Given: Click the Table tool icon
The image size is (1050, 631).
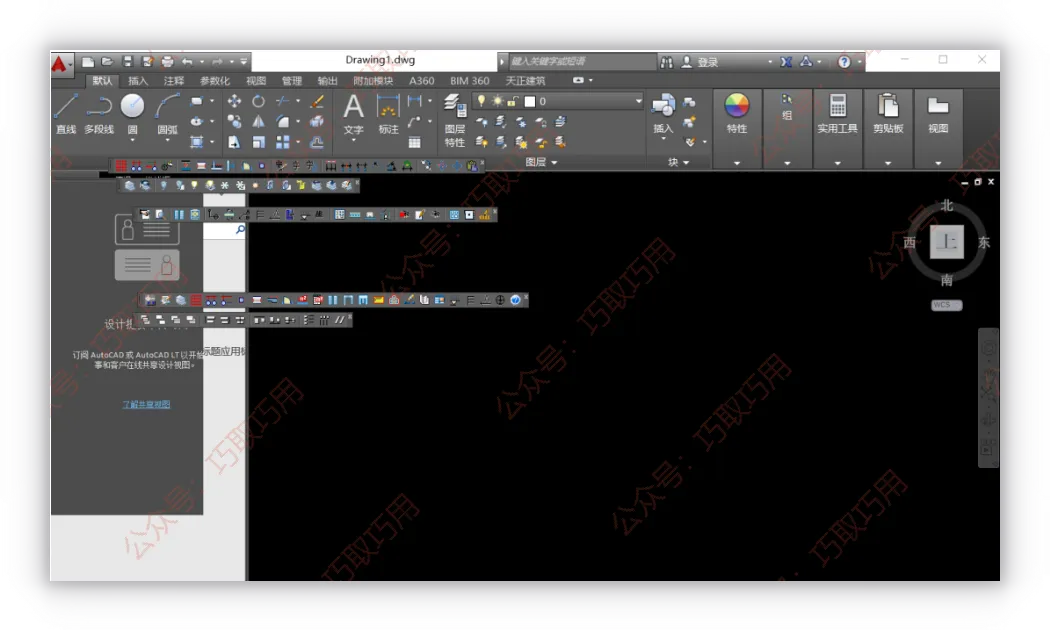Looking at the screenshot, I should [415, 142].
